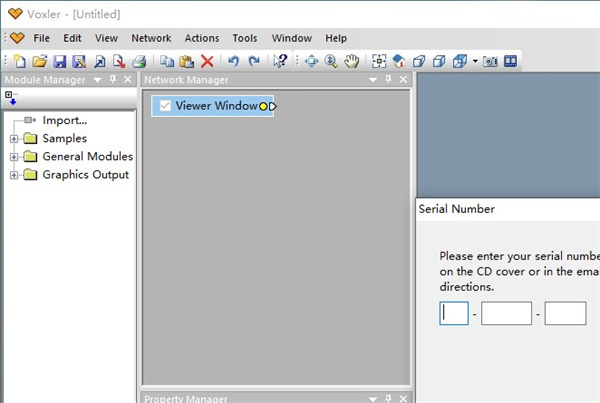Click the Undo arrow icon
600x403 pixels.
pyautogui.click(x=233, y=61)
